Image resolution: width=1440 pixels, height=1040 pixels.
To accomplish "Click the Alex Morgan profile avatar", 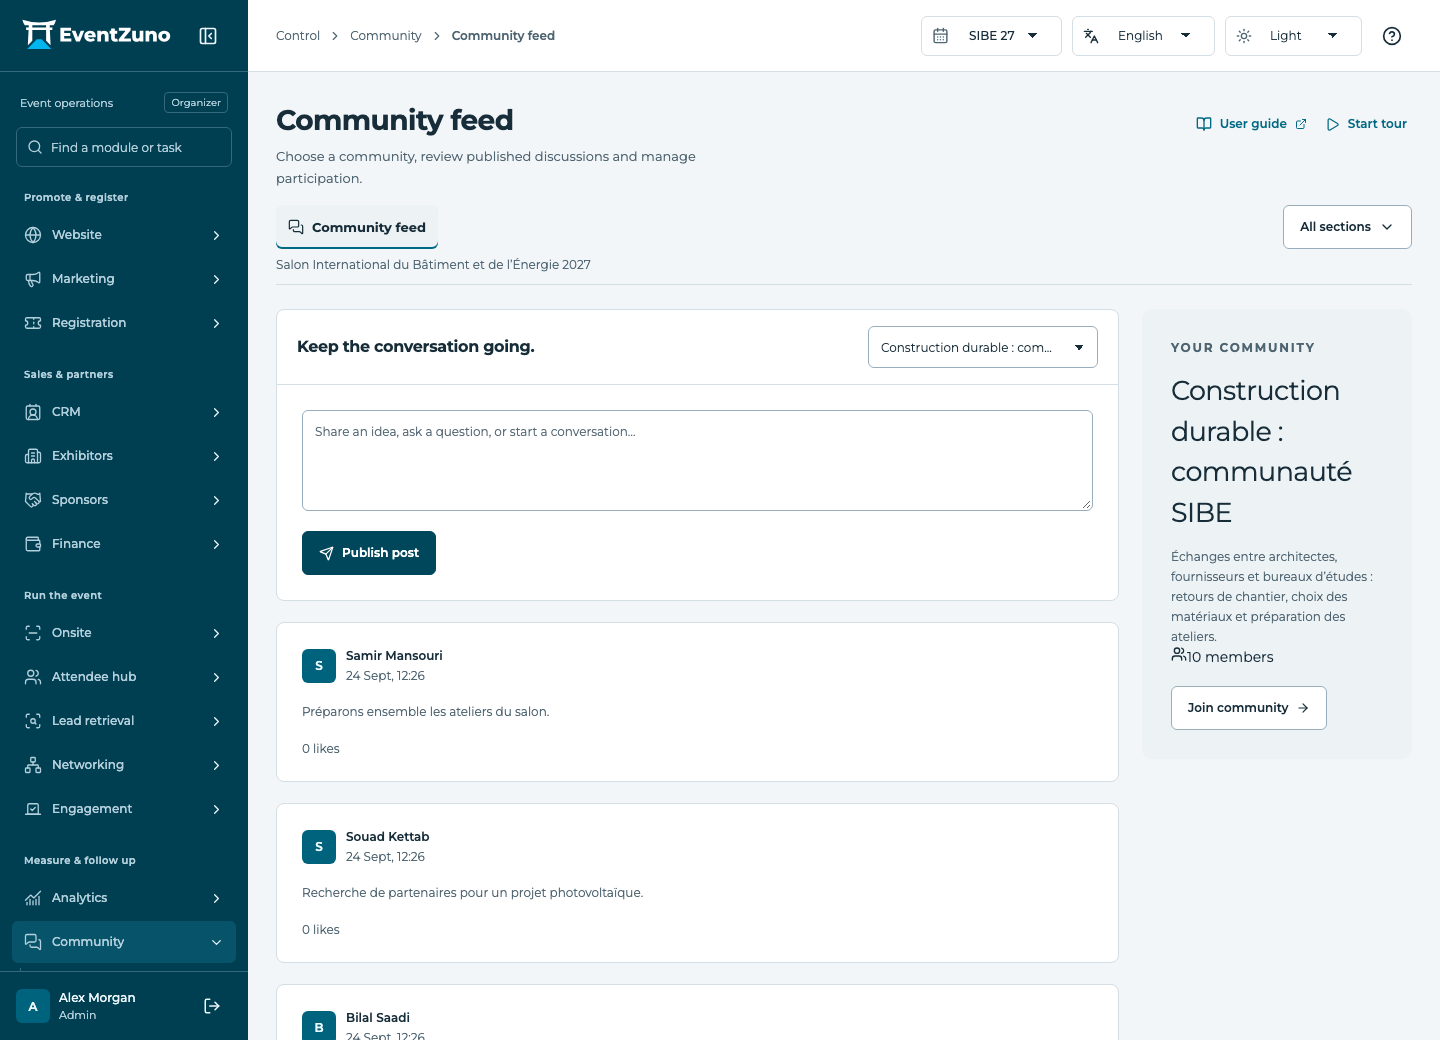I will pyautogui.click(x=33, y=1006).
